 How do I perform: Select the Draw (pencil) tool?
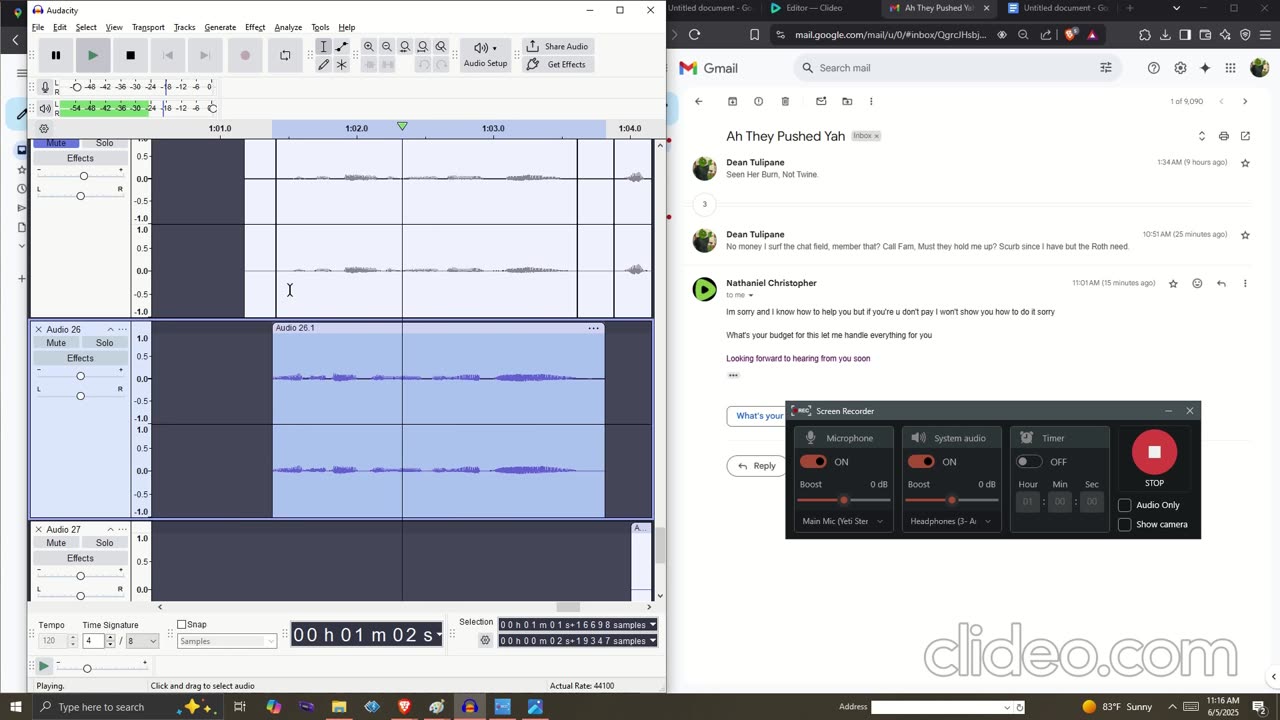(x=324, y=65)
